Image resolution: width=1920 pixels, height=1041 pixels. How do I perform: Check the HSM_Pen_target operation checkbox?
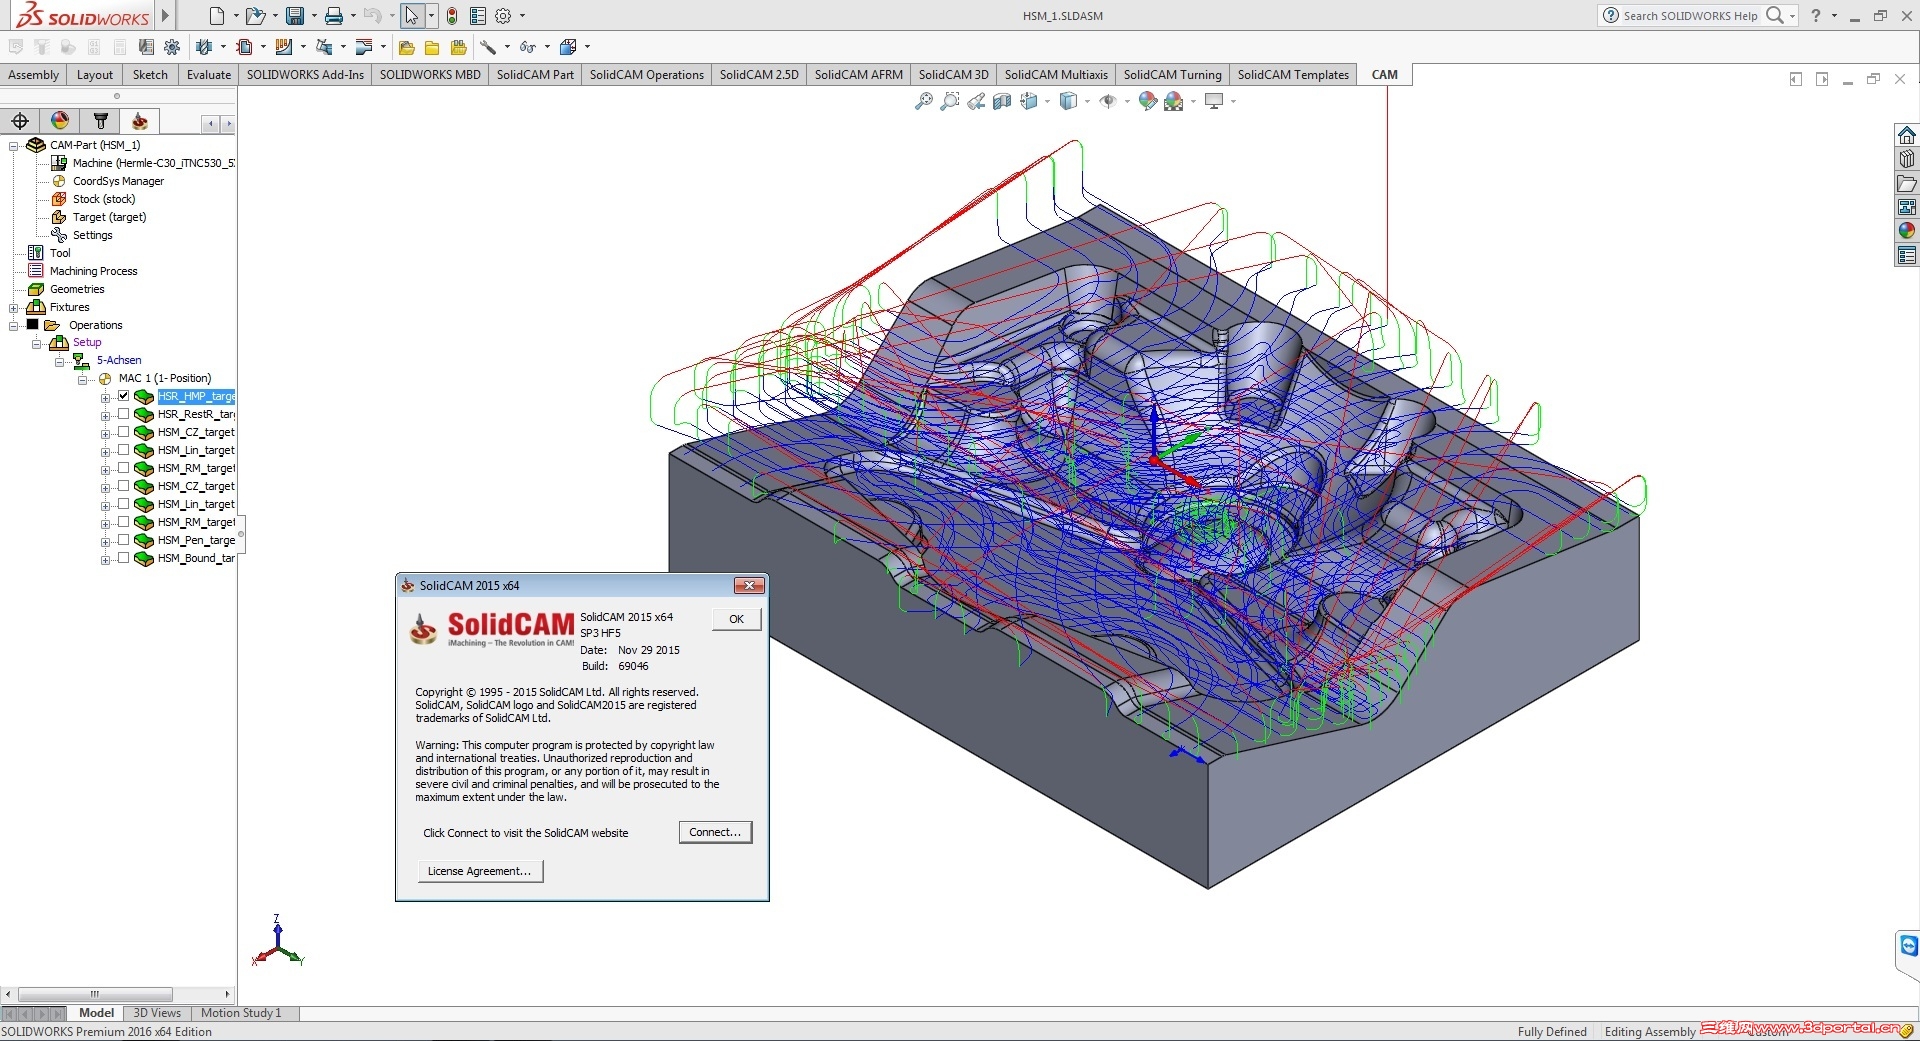[x=124, y=540]
